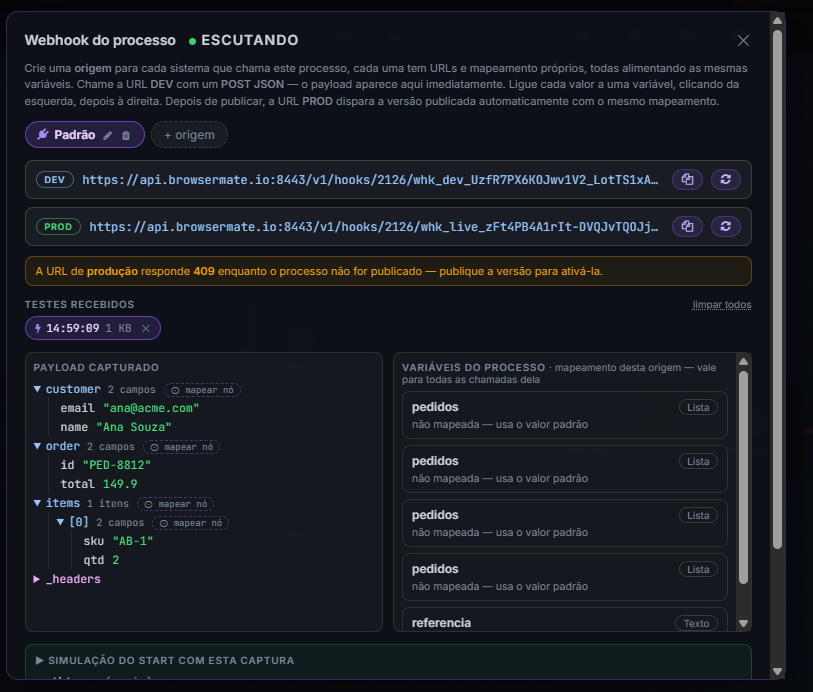
Task: Close the Webhook do processo dialog
Action: 743,40
